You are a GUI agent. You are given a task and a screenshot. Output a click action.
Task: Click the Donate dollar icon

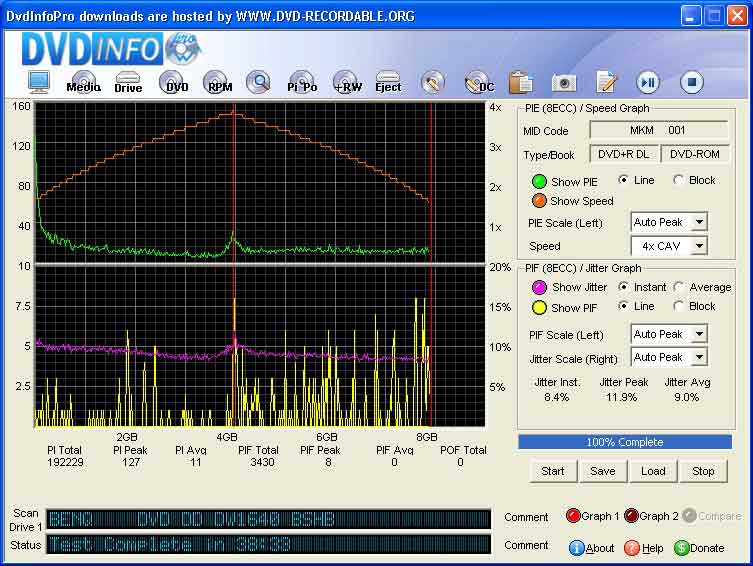[x=681, y=548]
